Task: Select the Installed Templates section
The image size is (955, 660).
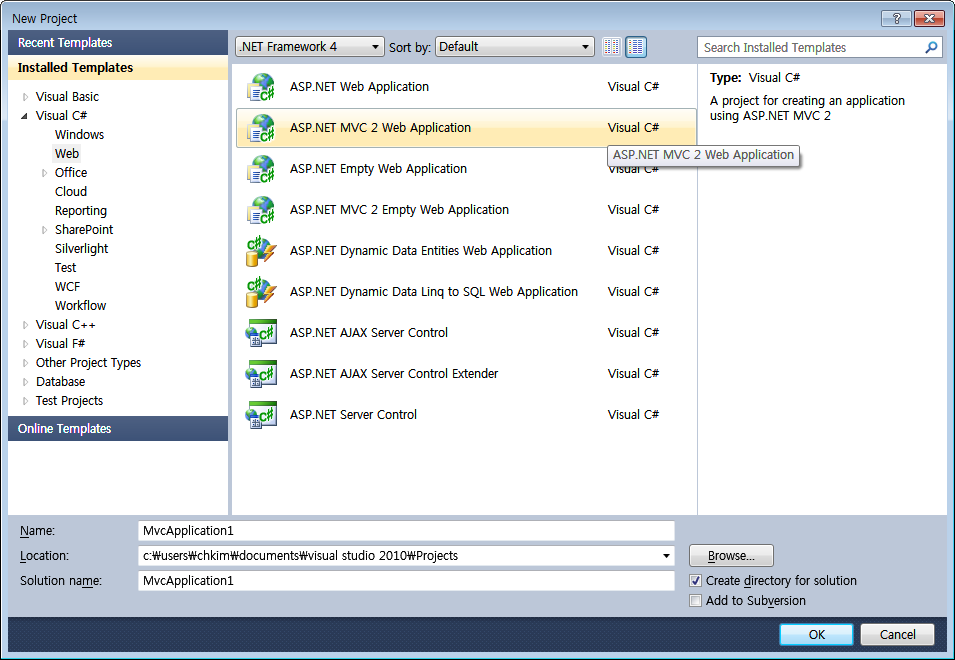Action: 118,68
